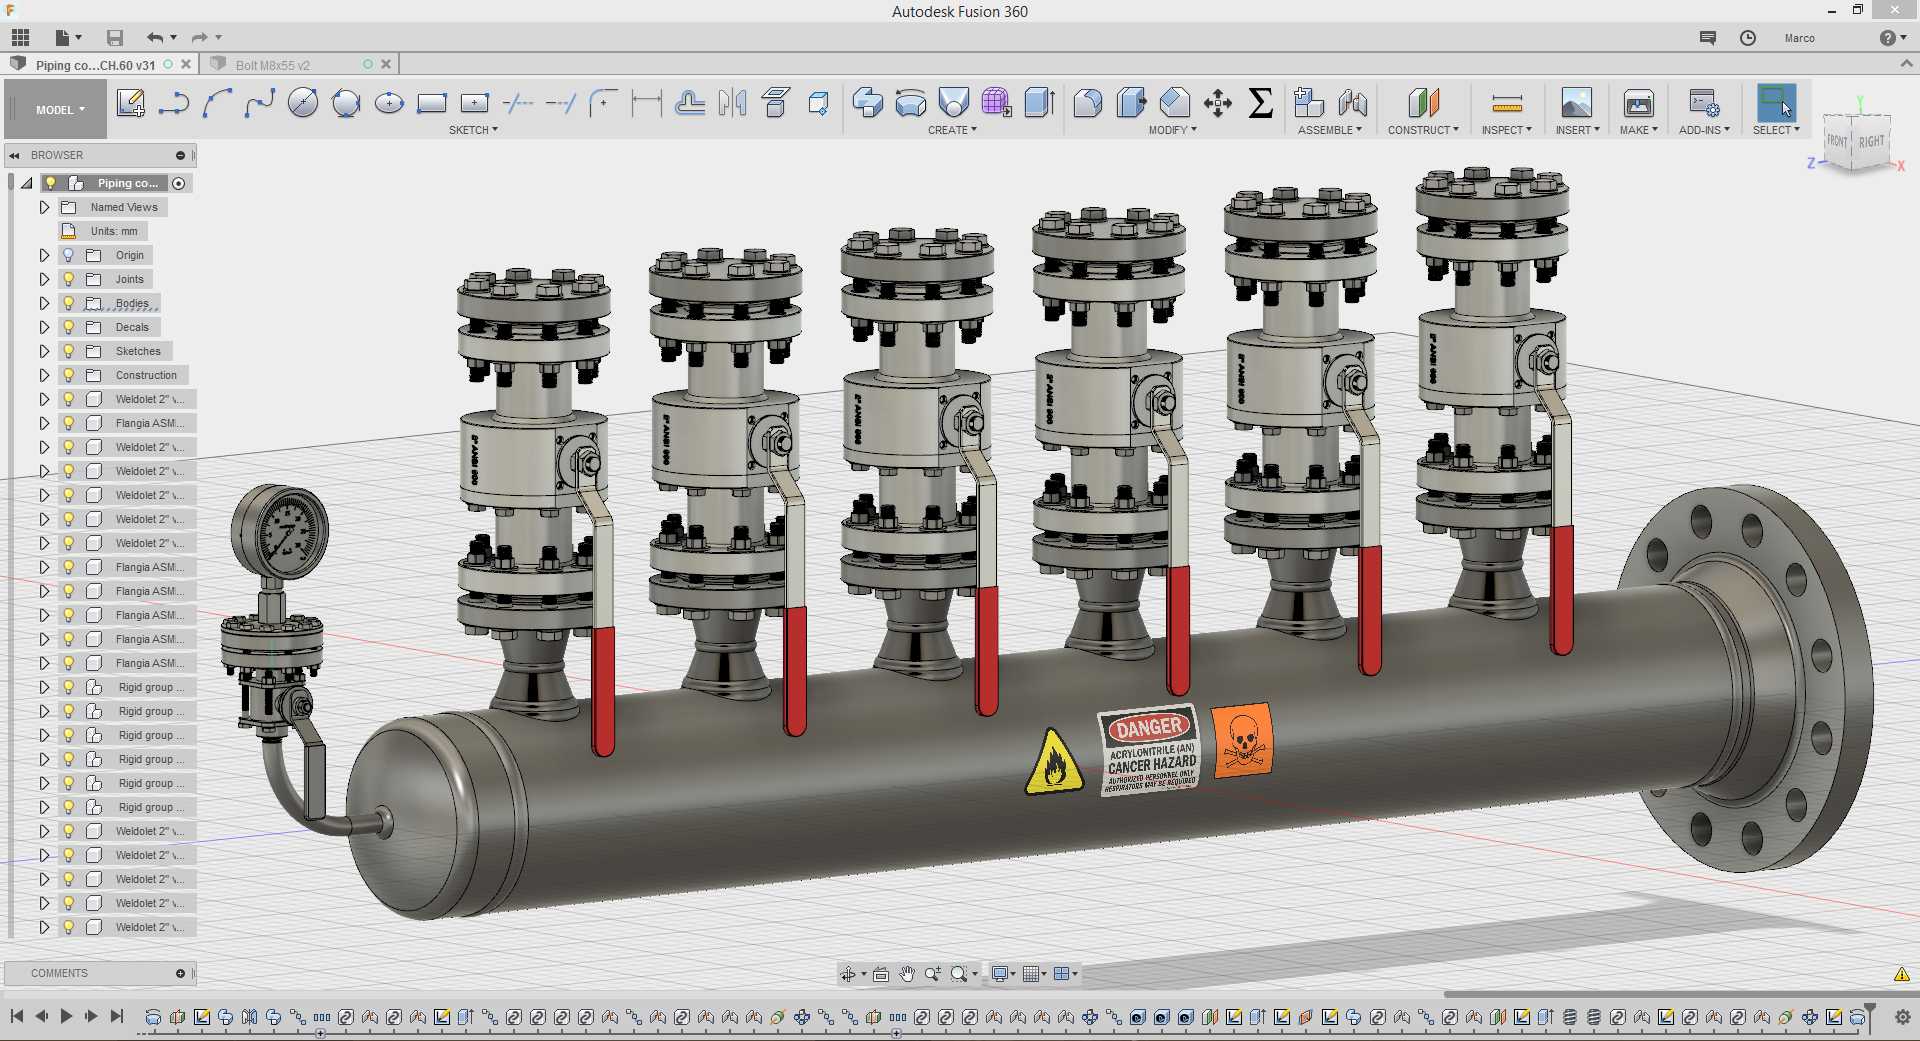This screenshot has height=1041, width=1920.
Task: Toggle visibility lightbulb for Origin folder
Action: coord(69,255)
